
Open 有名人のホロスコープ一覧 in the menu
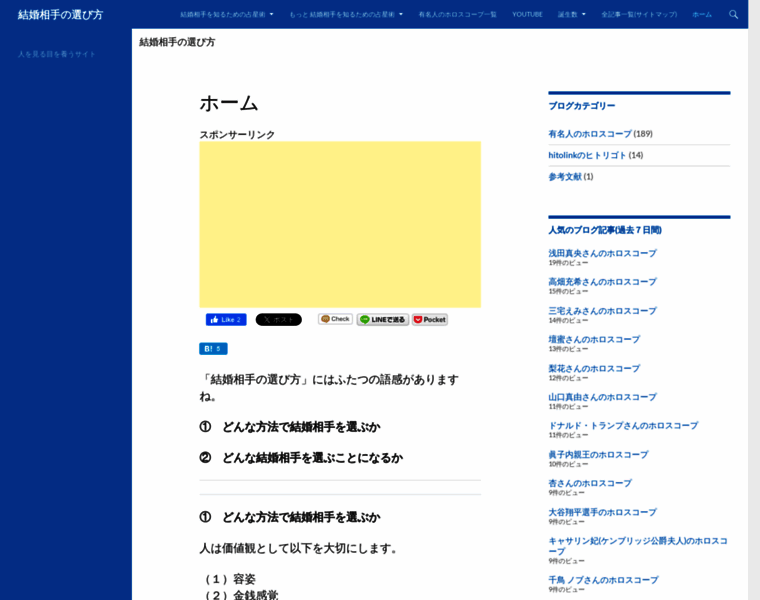pos(458,15)
